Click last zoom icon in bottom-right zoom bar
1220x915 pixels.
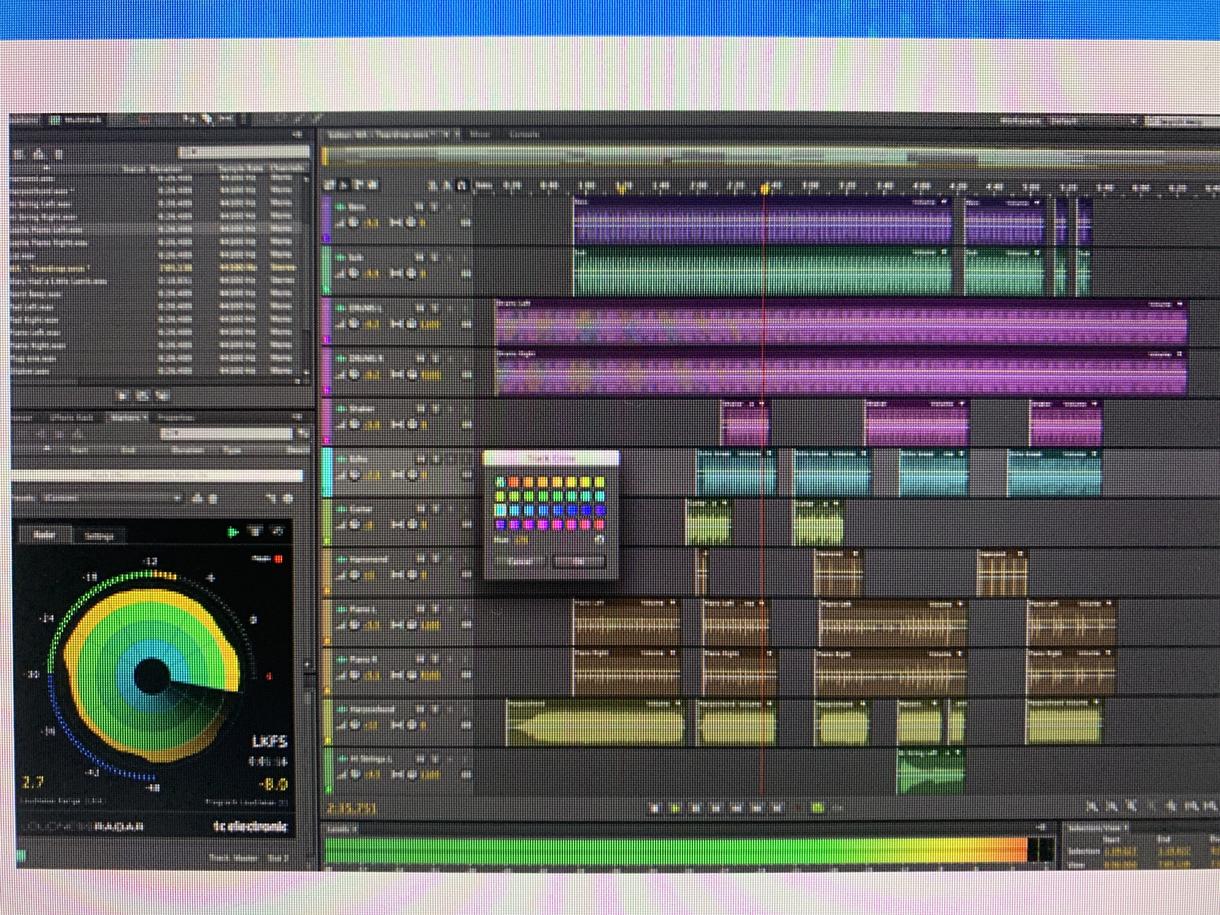[x=1211, y=806]
